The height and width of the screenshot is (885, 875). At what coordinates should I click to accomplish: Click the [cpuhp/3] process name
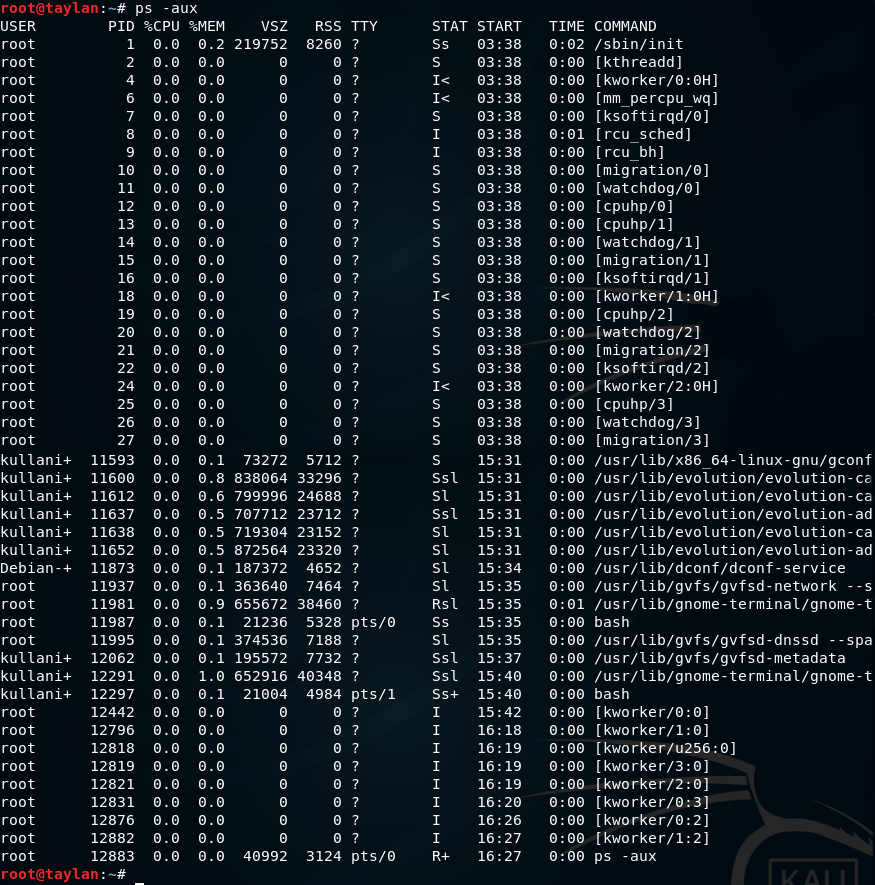(x=634, y=405)
